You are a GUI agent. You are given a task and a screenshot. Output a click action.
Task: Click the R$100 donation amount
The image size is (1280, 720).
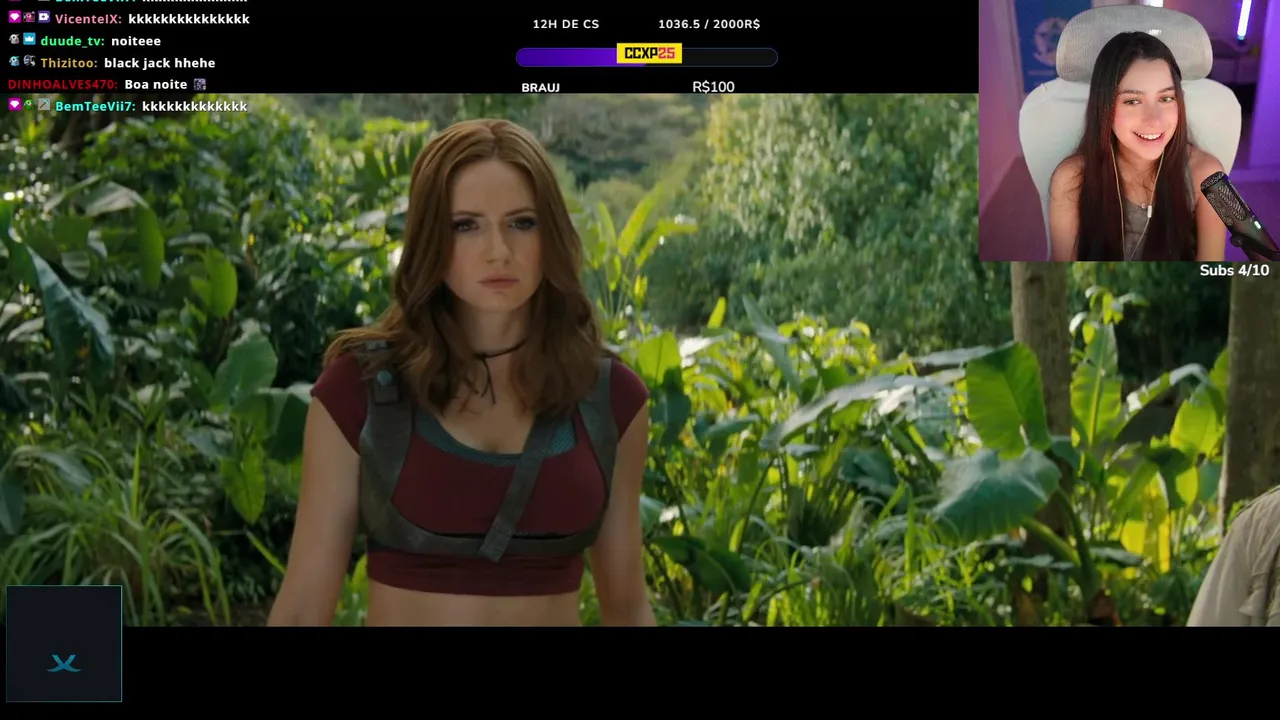coord(713,87)
